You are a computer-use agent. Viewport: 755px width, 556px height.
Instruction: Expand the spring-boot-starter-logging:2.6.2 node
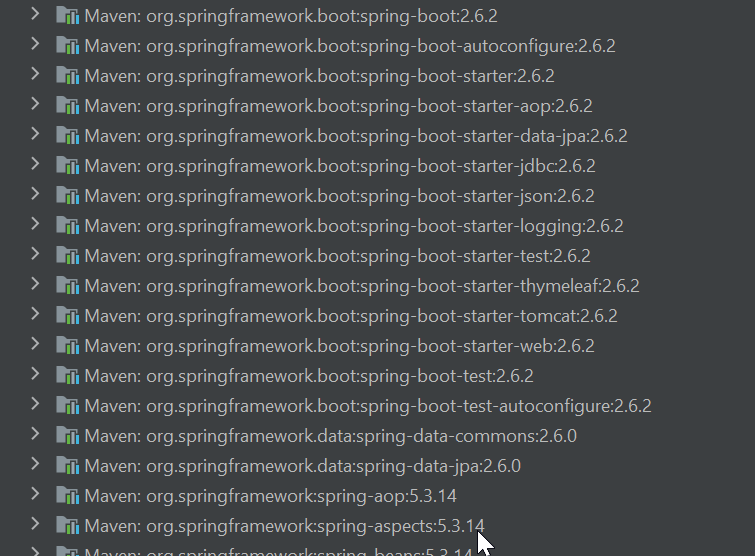pos(35,224)
